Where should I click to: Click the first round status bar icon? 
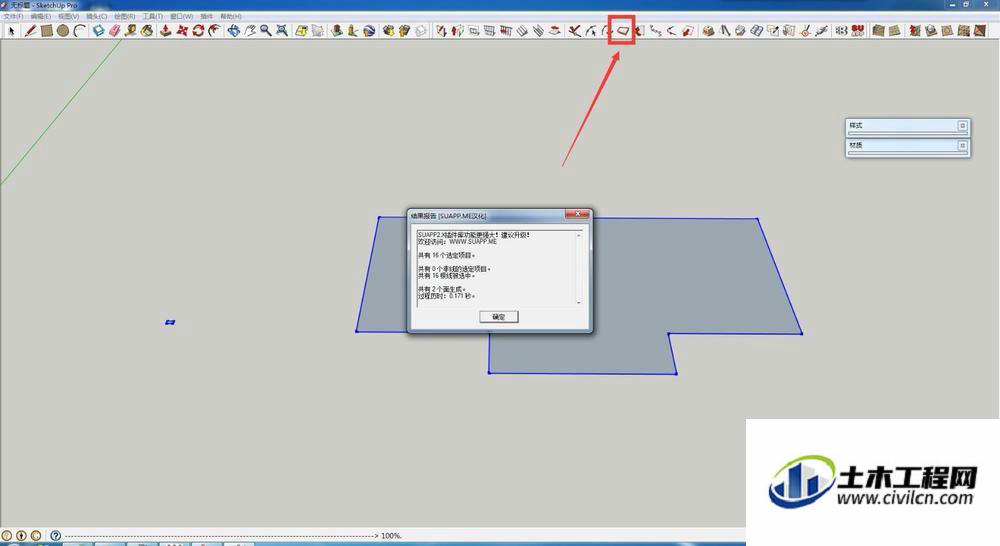pyautogui.click(x=6, y=536)
